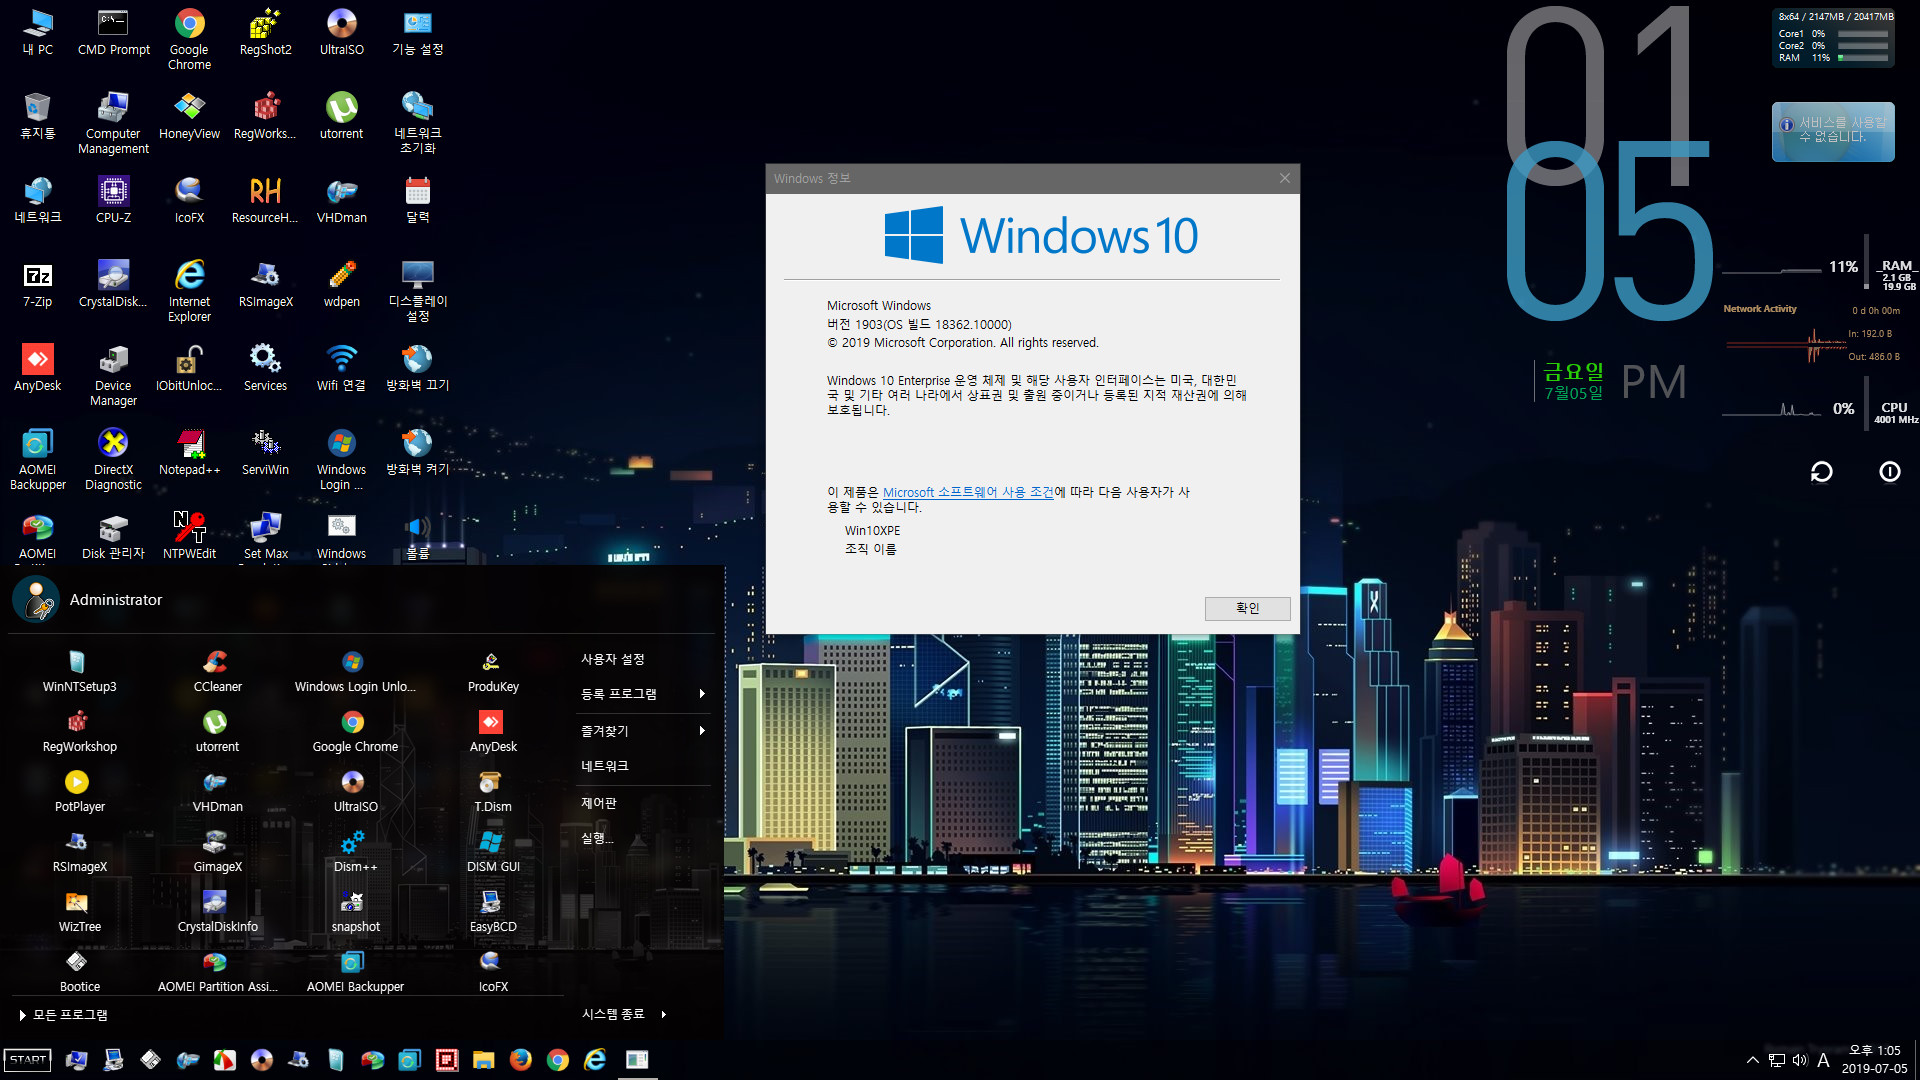Viewport: 1920px width, 1080px height.
Task: Expand 즐겨찾기 submenu arrow
Action: pyautogui.click(x=702, y=731)
